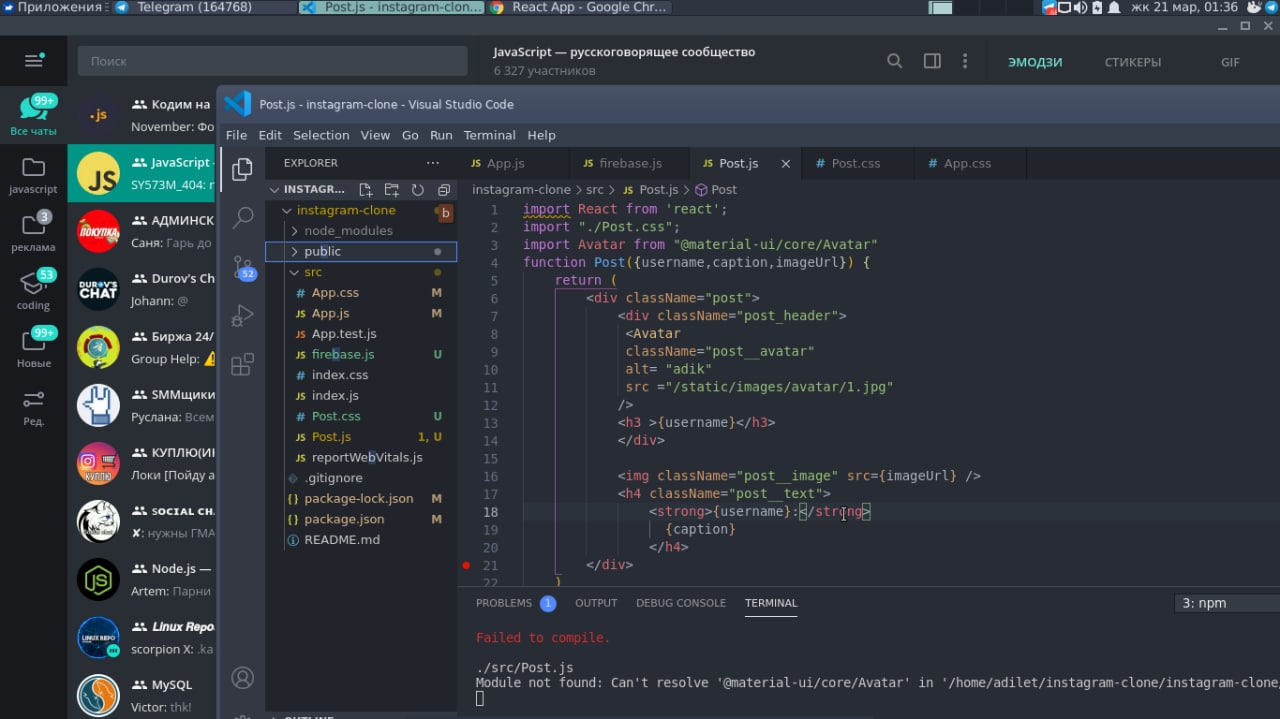This screenshot has width=1280, height=719.
Task: Click the Post breadcrumb symbol
Action: 716,189
